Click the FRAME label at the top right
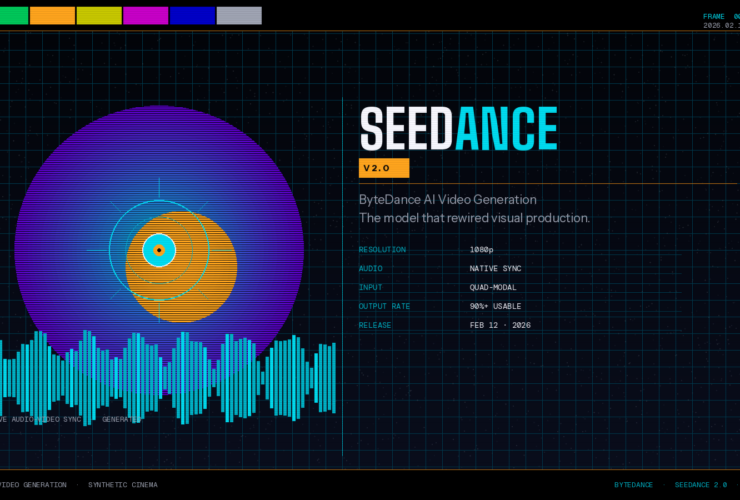740x500 pixels. pos(714,17)
